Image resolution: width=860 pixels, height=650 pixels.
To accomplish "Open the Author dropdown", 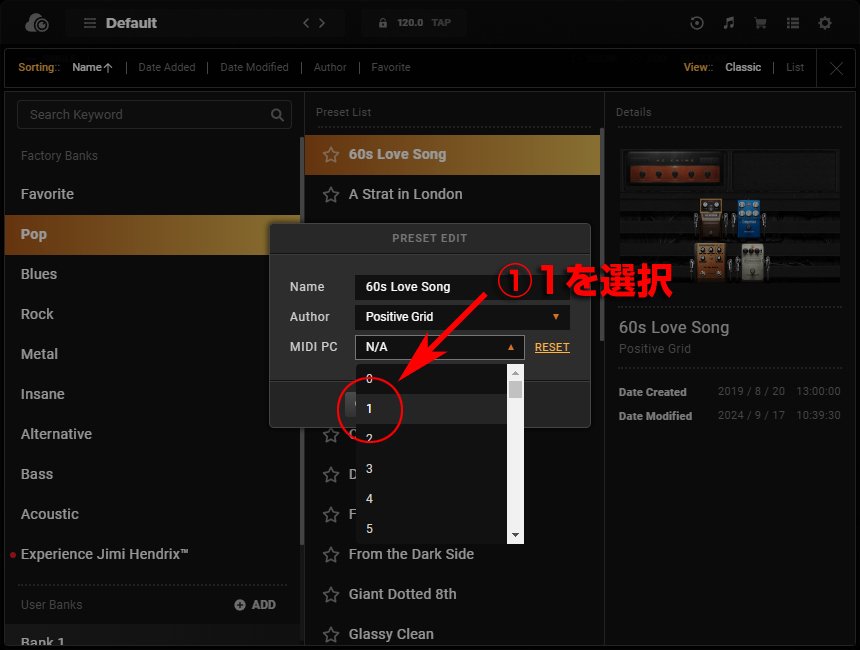I will (x=462, y=317).
